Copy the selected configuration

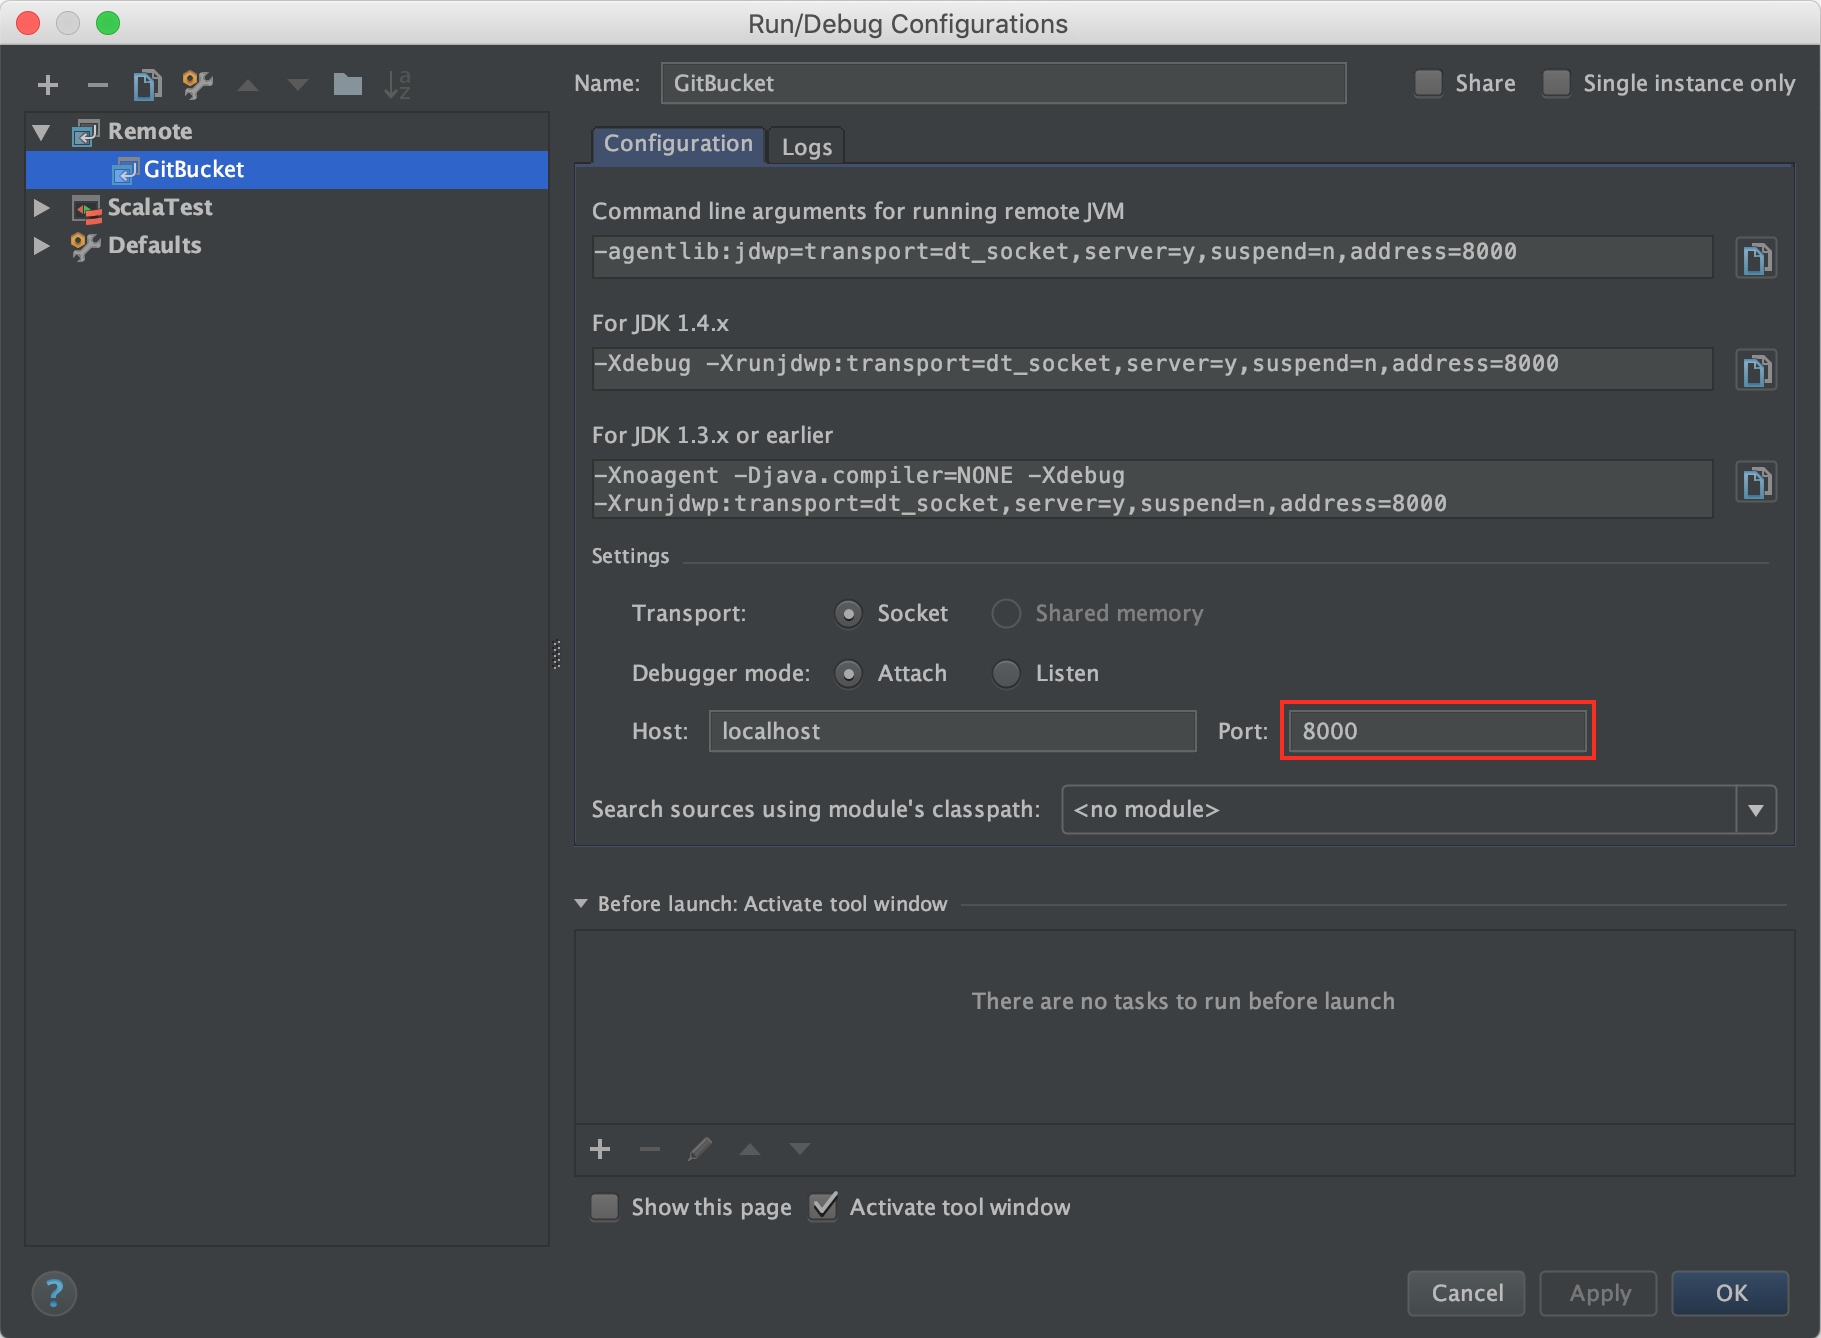[x=147, y=85]
